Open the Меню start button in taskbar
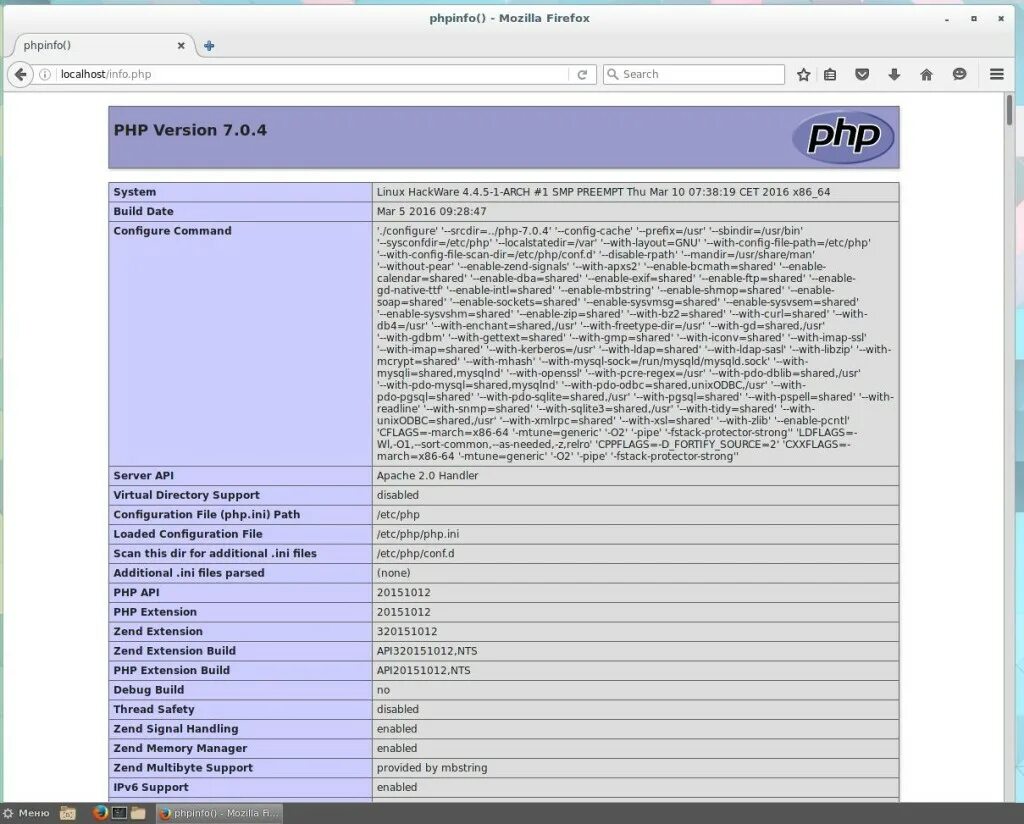The height and width of the screenshot is (824, 1024). click(26, 813)
